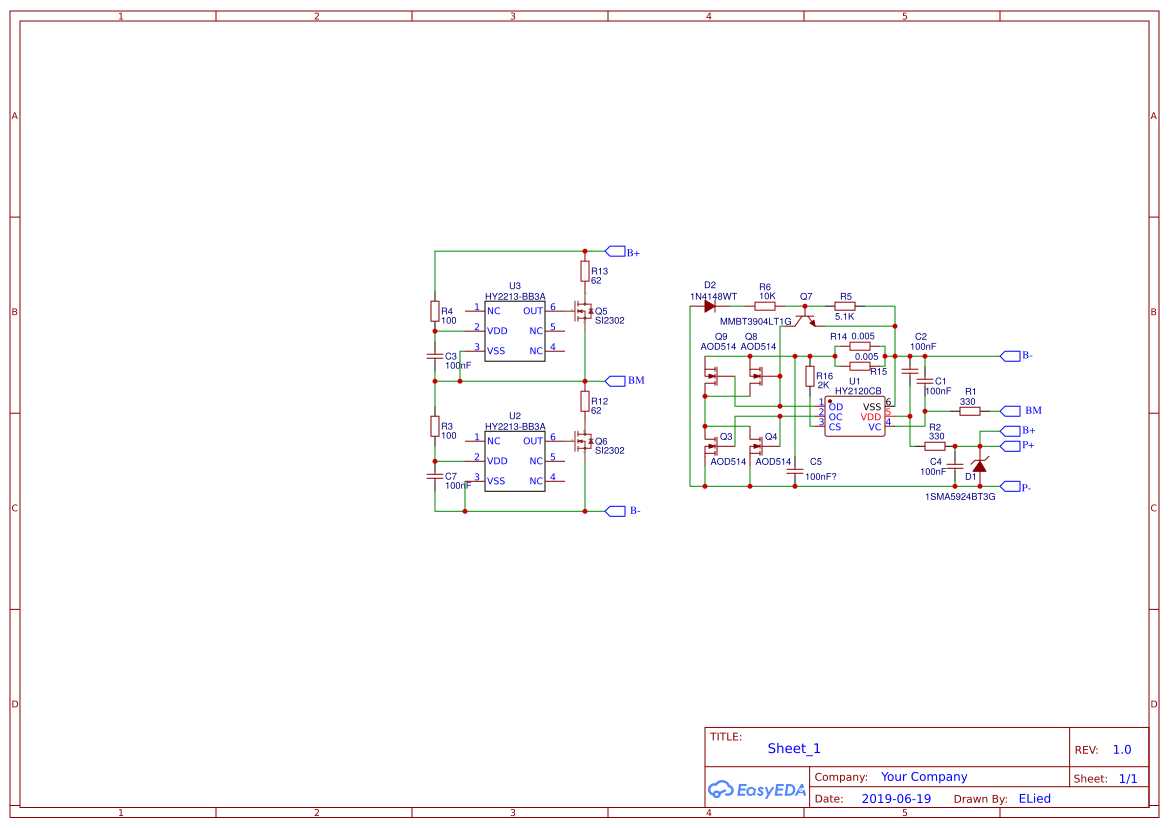Select capacitor C4 symbol
Screen dimensions: 1169x828
pos(955,467)
